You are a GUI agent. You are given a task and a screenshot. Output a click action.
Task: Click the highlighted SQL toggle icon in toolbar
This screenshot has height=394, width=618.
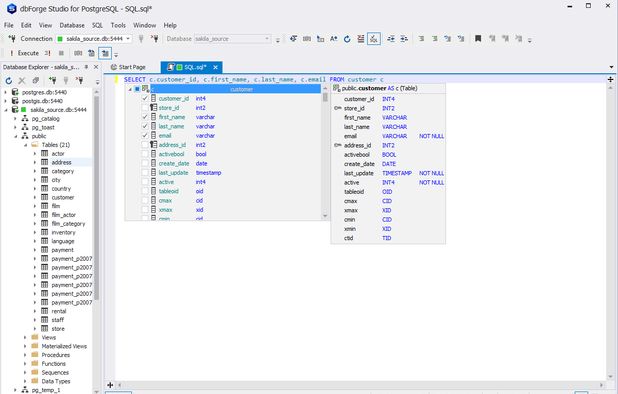click(374, 39)
